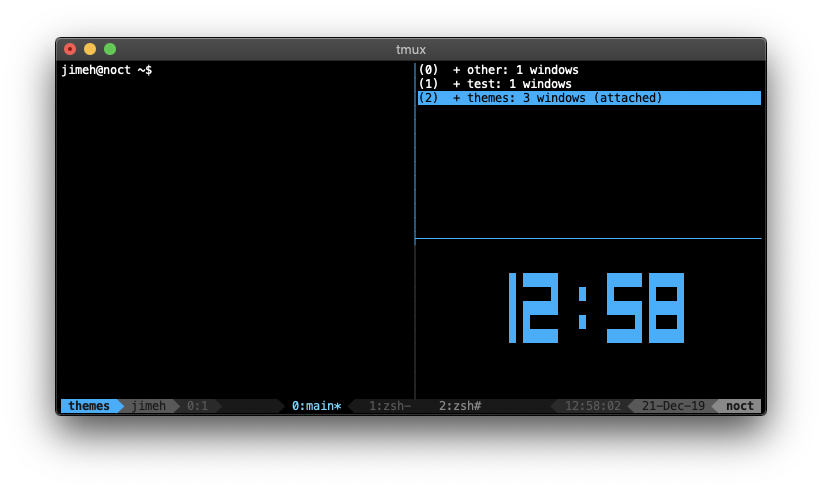Minimize the tmux window with yellow button
Image resolution: width=822 pixels, height=489 pixels.
tap(90, 49)
